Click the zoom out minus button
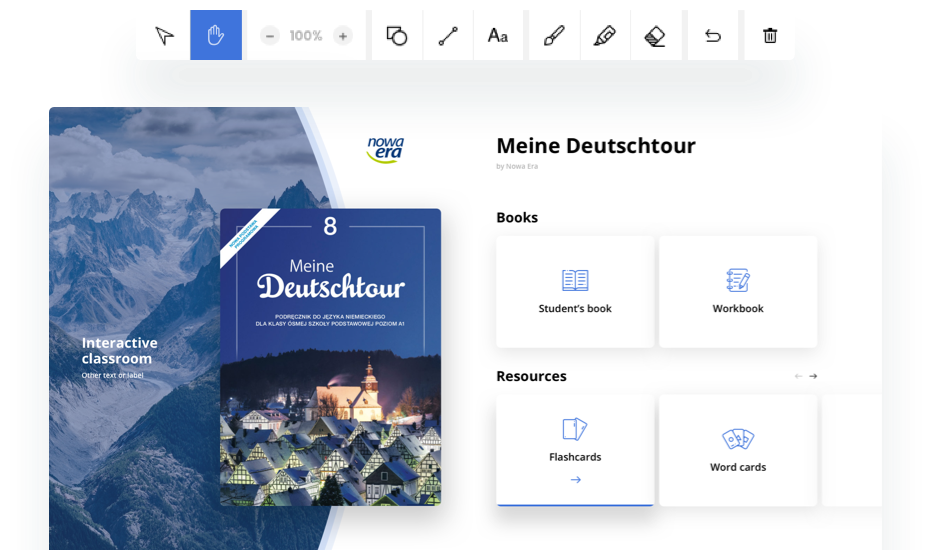This screenshot has width=931, height=550. (x=270, y=36)
